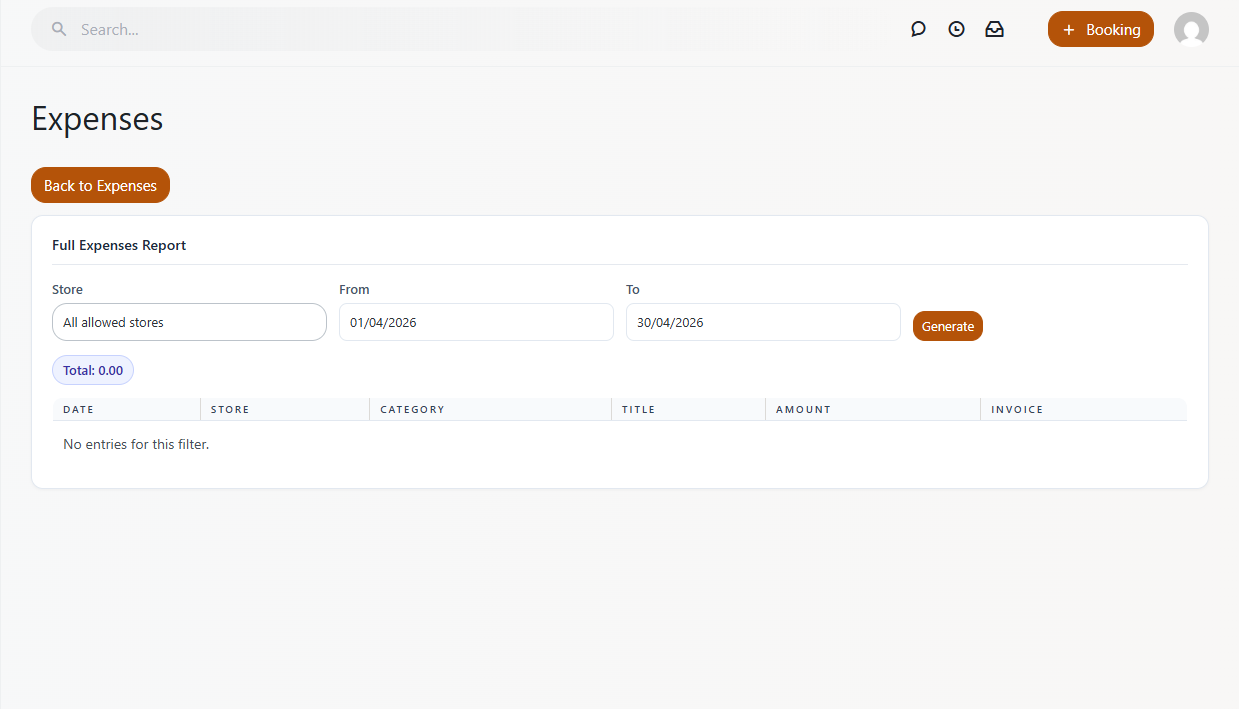
Task: Expand the Store dropdown showing All allowed stores
Action: point(189,323)
